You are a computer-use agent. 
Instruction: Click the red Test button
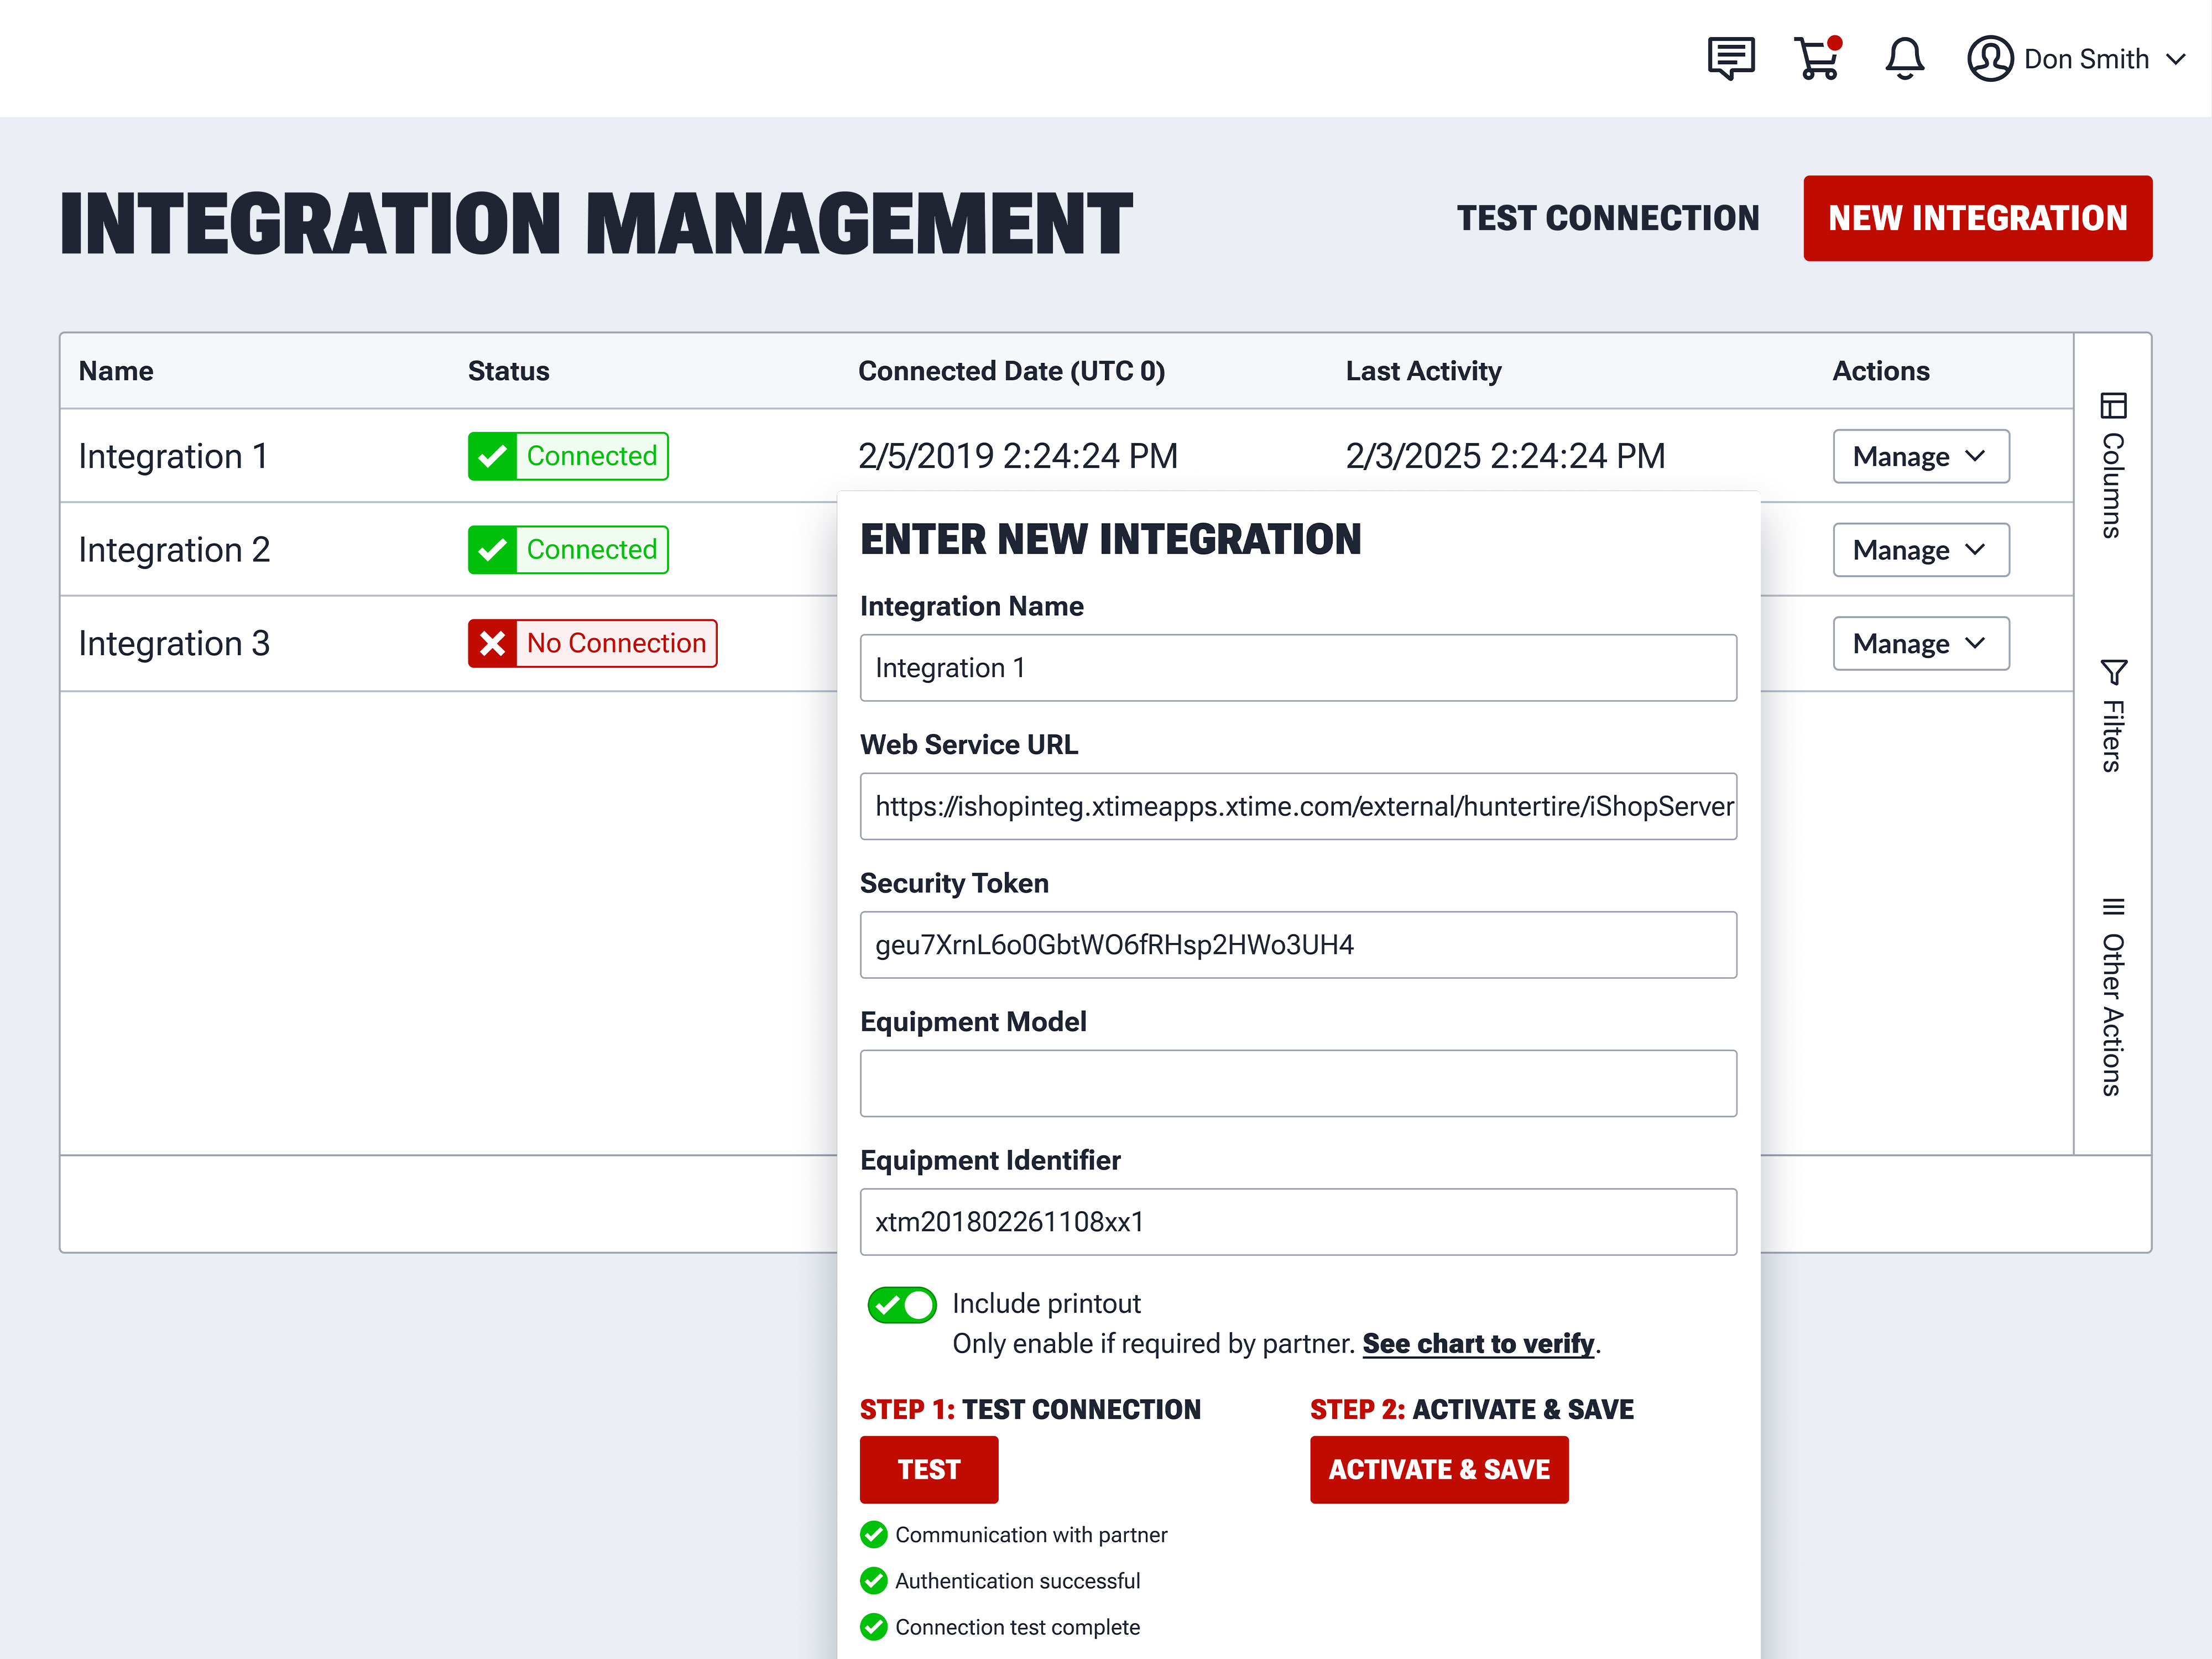pyautogui.click(x=928, y=1469)
